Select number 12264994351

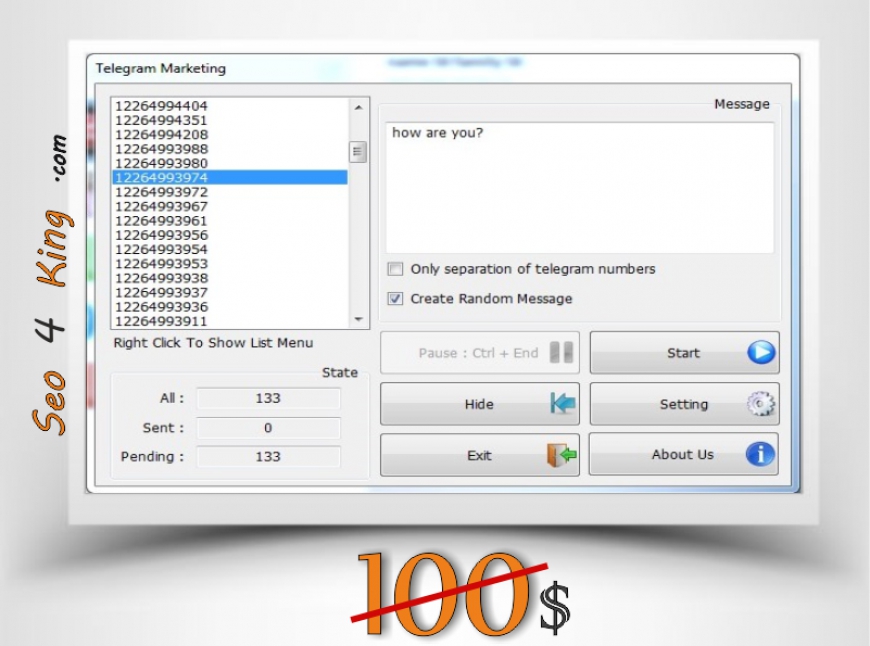tap(230, 120)
